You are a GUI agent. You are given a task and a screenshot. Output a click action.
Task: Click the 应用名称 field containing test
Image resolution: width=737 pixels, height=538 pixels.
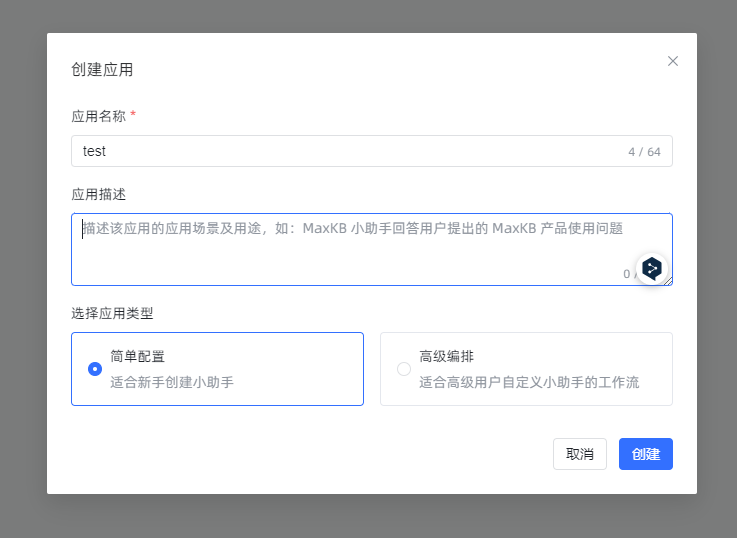(x=340, y=151)
